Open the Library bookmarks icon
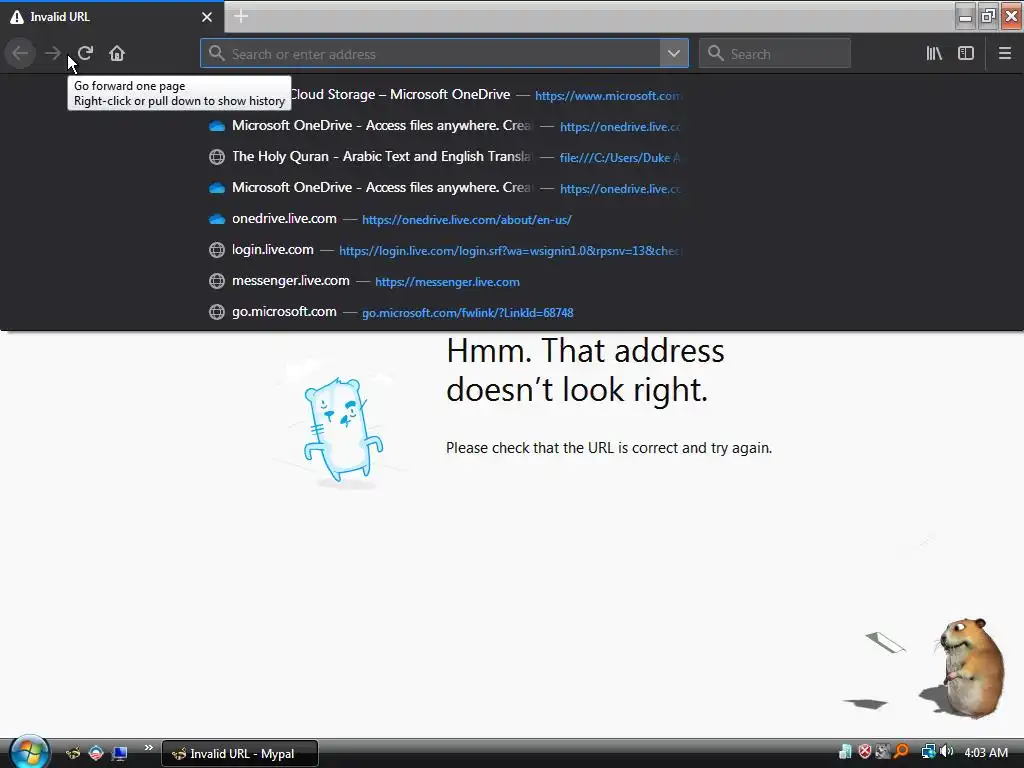1024x768 pixels. tap(934, 54)
